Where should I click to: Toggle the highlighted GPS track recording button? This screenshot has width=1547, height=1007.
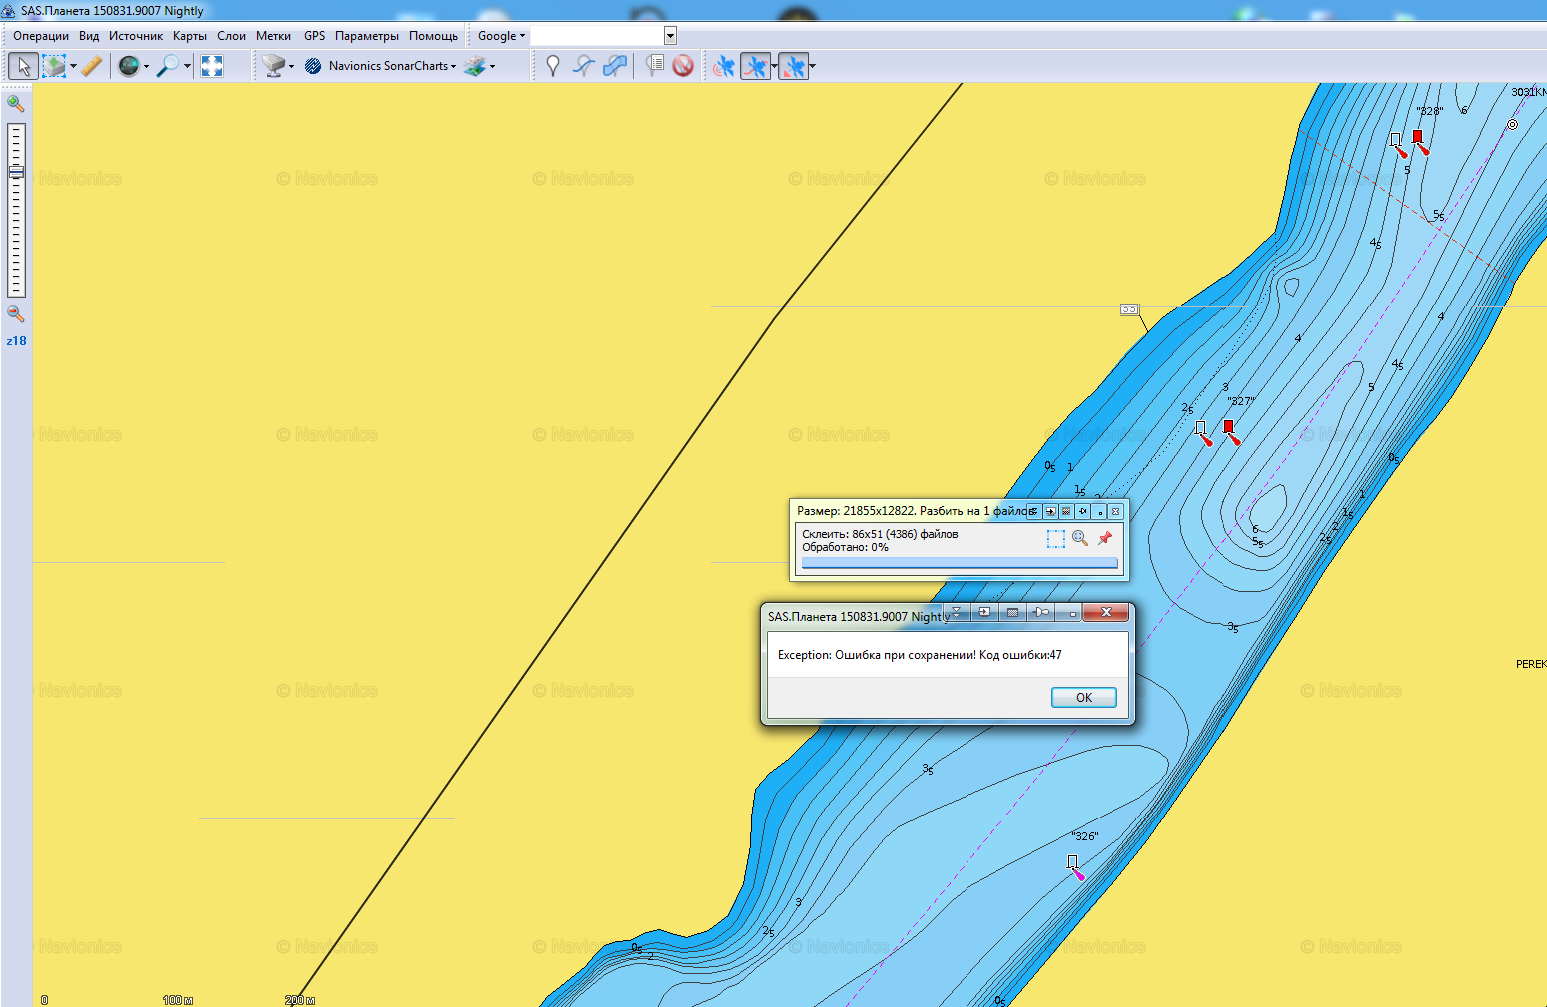point(757,66)
